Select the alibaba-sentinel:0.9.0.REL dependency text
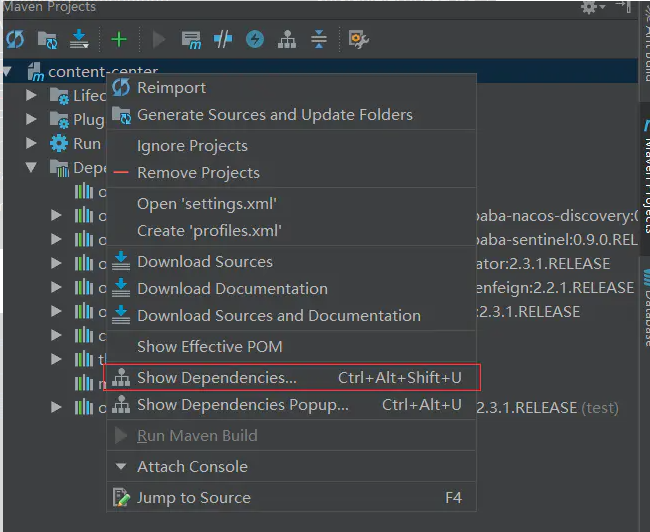Viewport: 650px width, 532px height. pos(557,240)
